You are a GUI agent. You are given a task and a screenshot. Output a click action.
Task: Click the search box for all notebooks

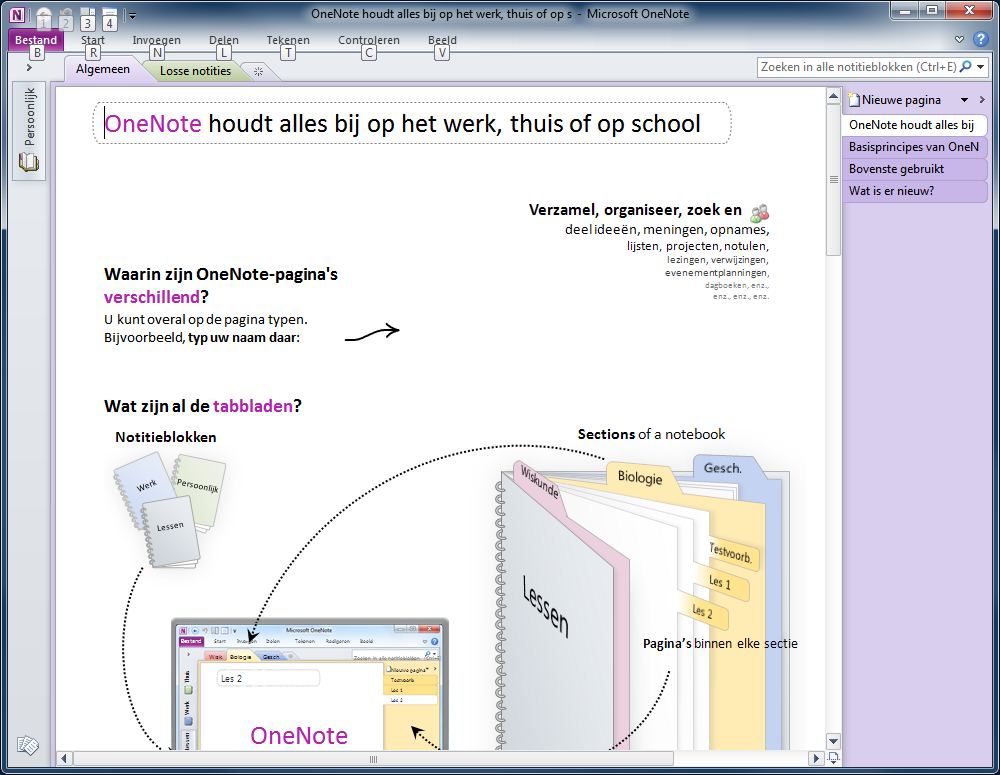coord(858,67)
